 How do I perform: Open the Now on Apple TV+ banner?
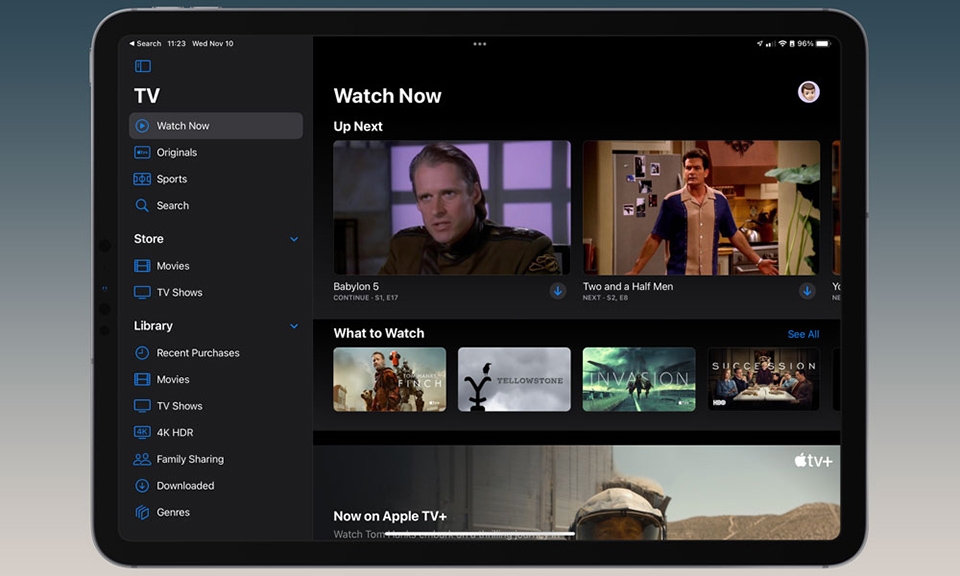(x=577, y=493)
